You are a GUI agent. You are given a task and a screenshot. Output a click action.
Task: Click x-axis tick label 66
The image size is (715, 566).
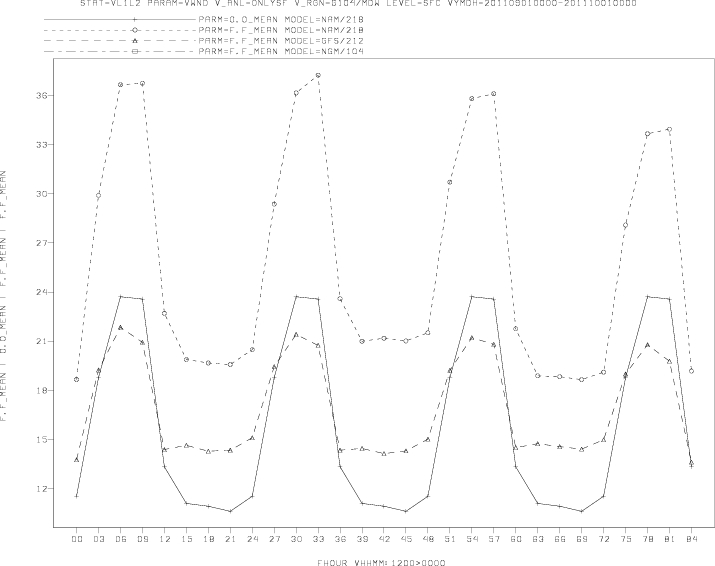pos(560,539)
